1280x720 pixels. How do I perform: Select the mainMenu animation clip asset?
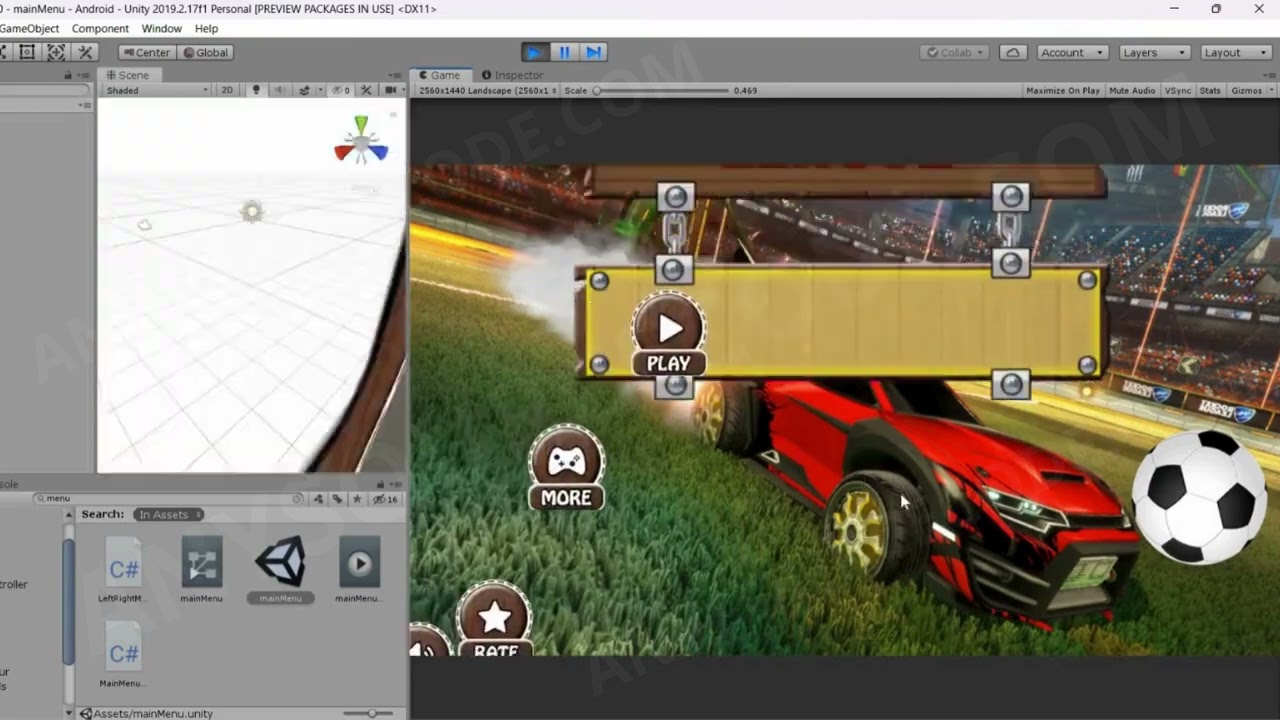[x=359, y=571]
